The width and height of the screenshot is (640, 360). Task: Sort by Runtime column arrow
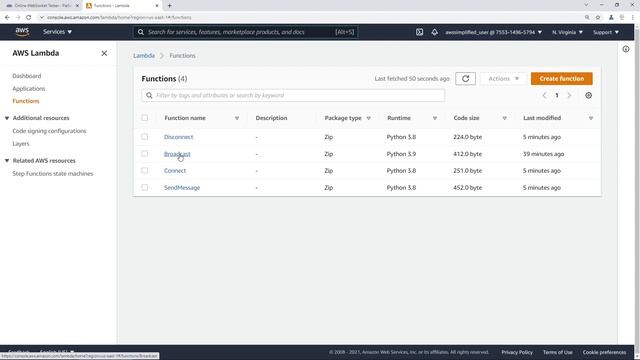point(435,118)
